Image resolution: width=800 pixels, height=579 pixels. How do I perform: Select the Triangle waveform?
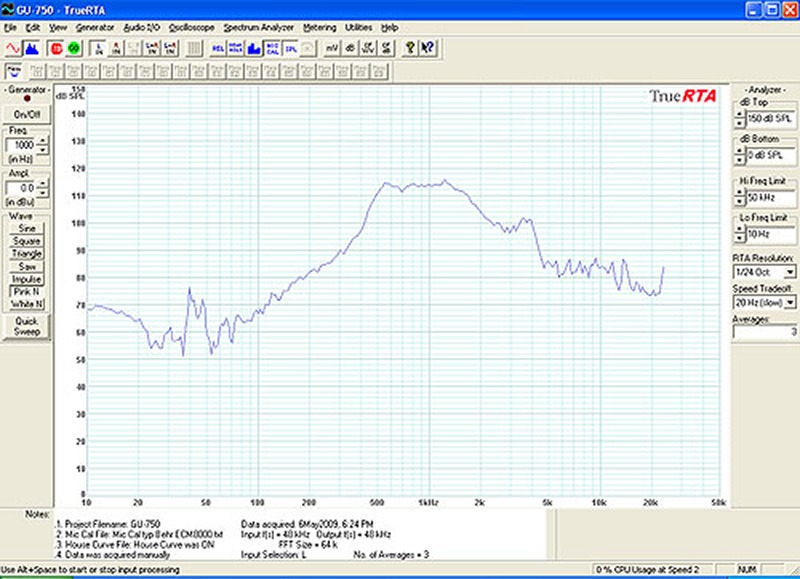pyautogui.click(x=27, y=254)
